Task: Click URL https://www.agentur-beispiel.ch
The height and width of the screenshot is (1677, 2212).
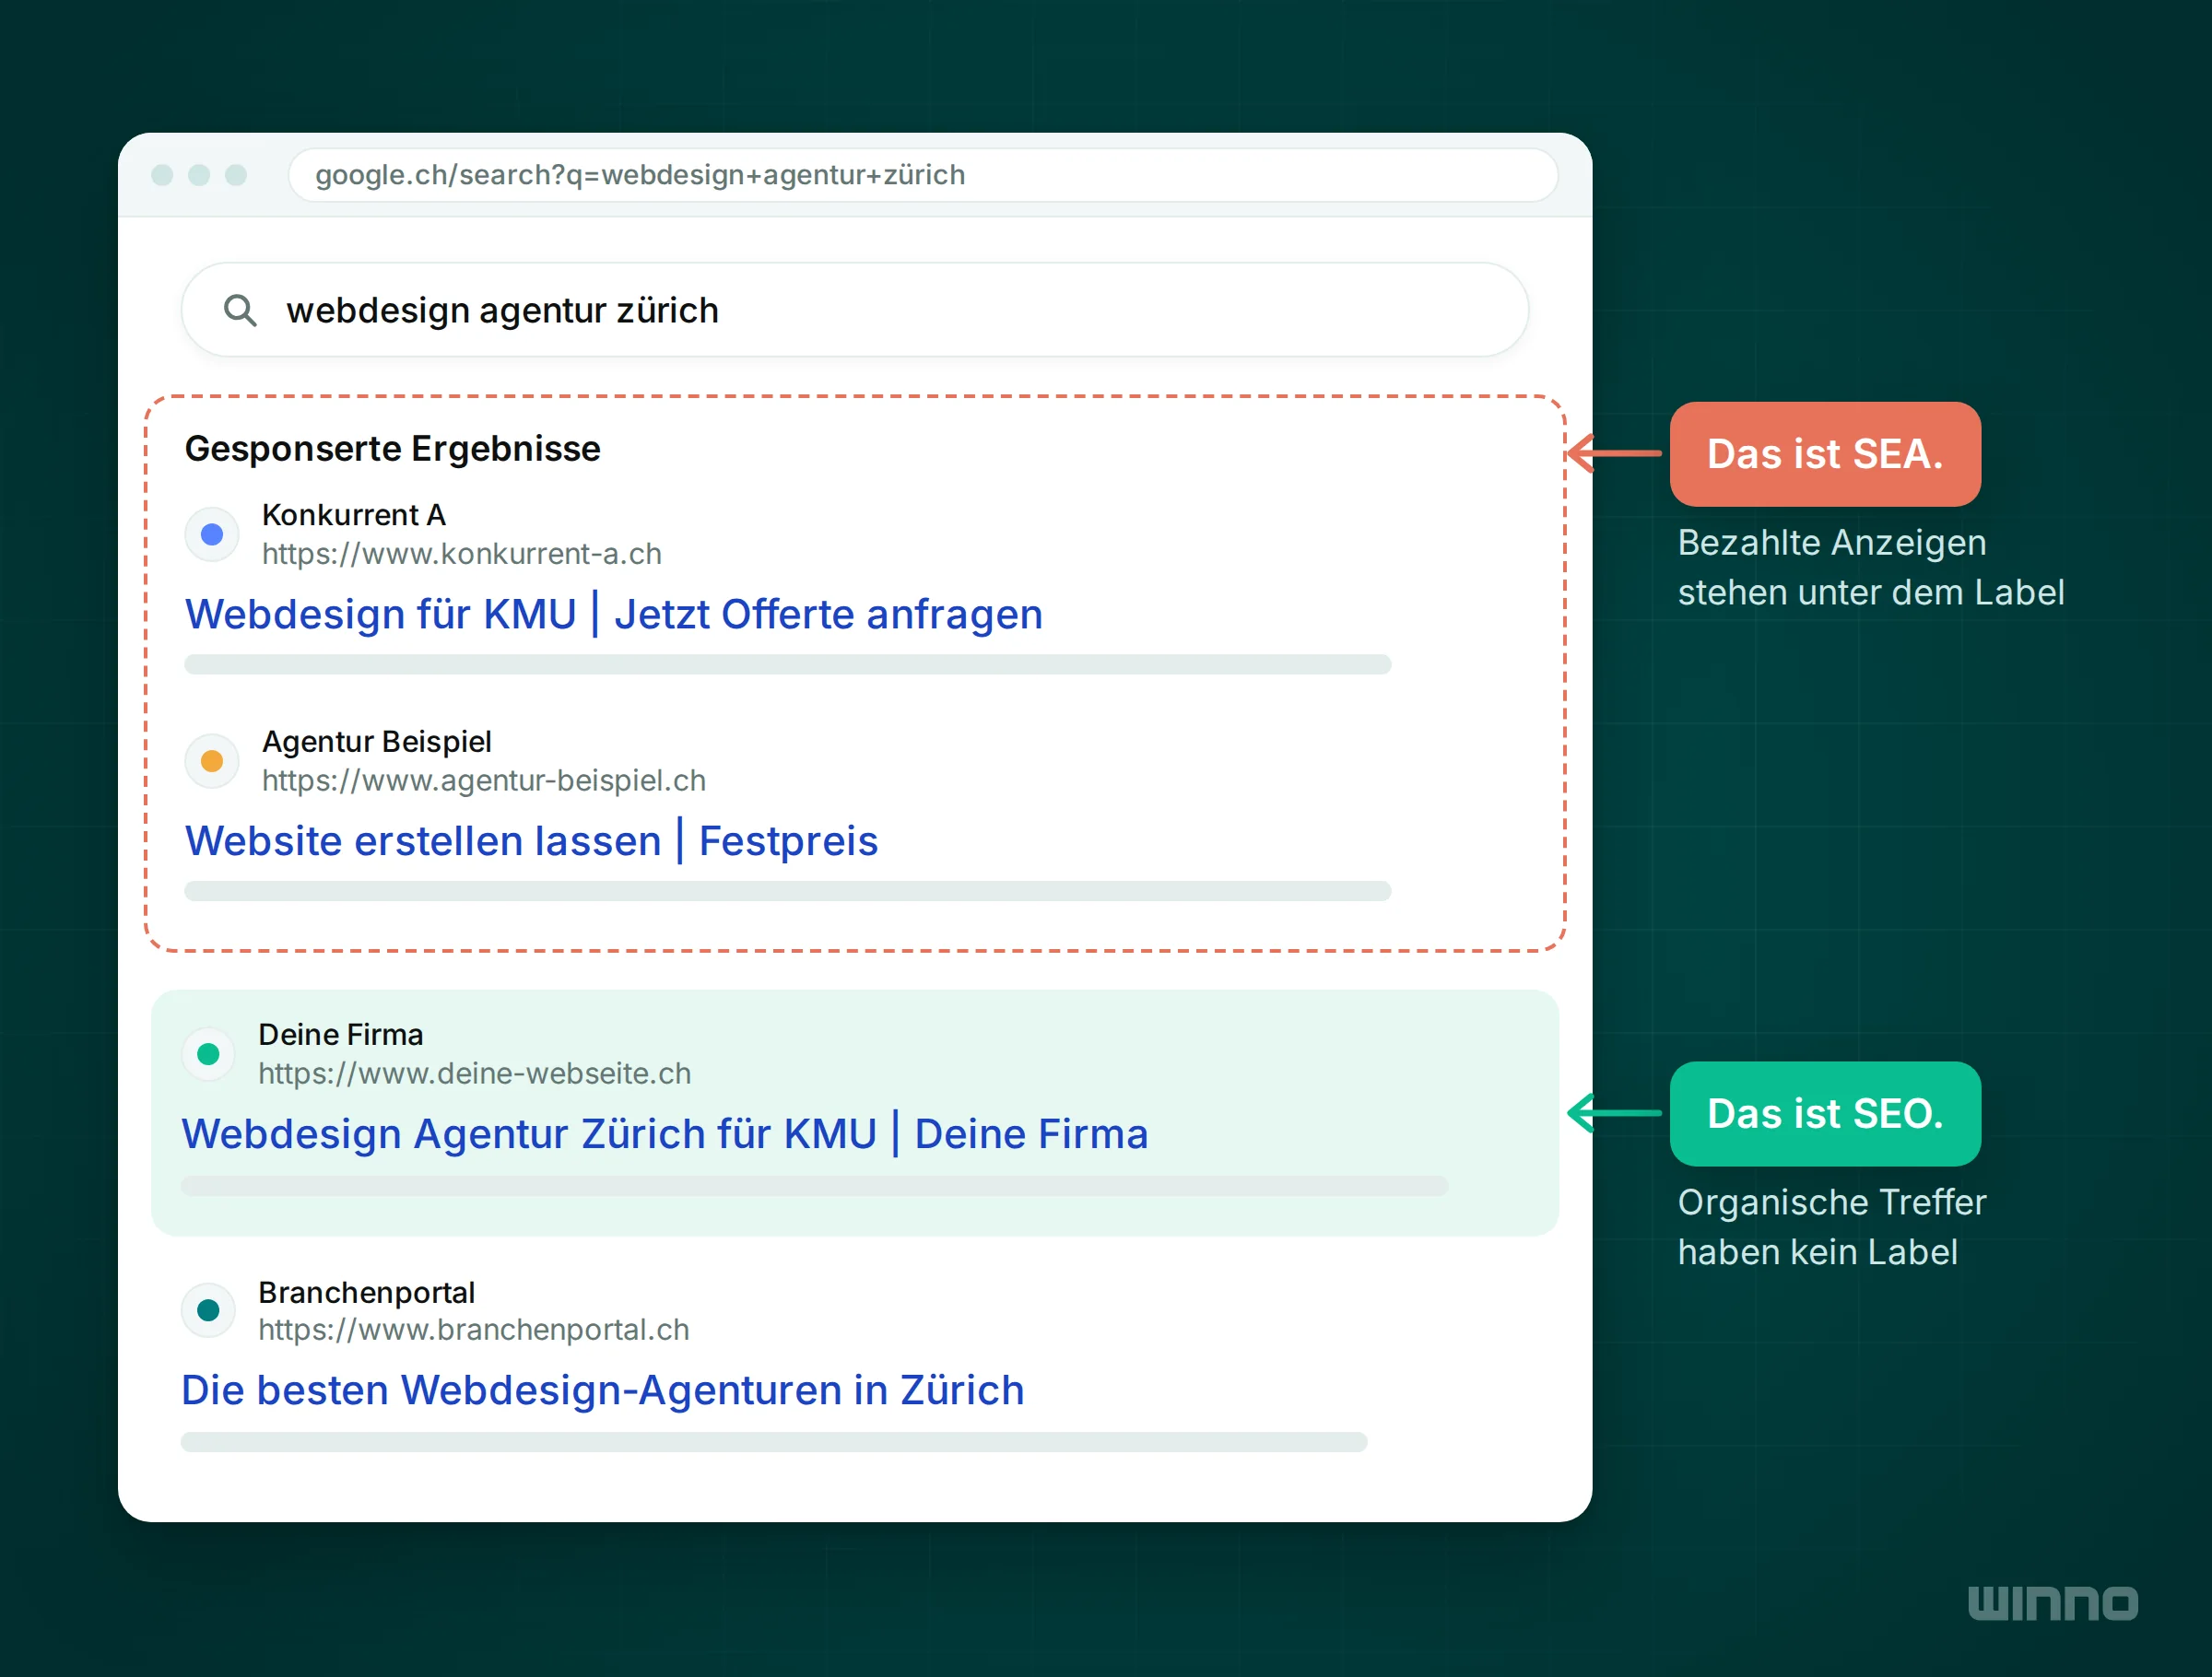Action: point(484,780)
